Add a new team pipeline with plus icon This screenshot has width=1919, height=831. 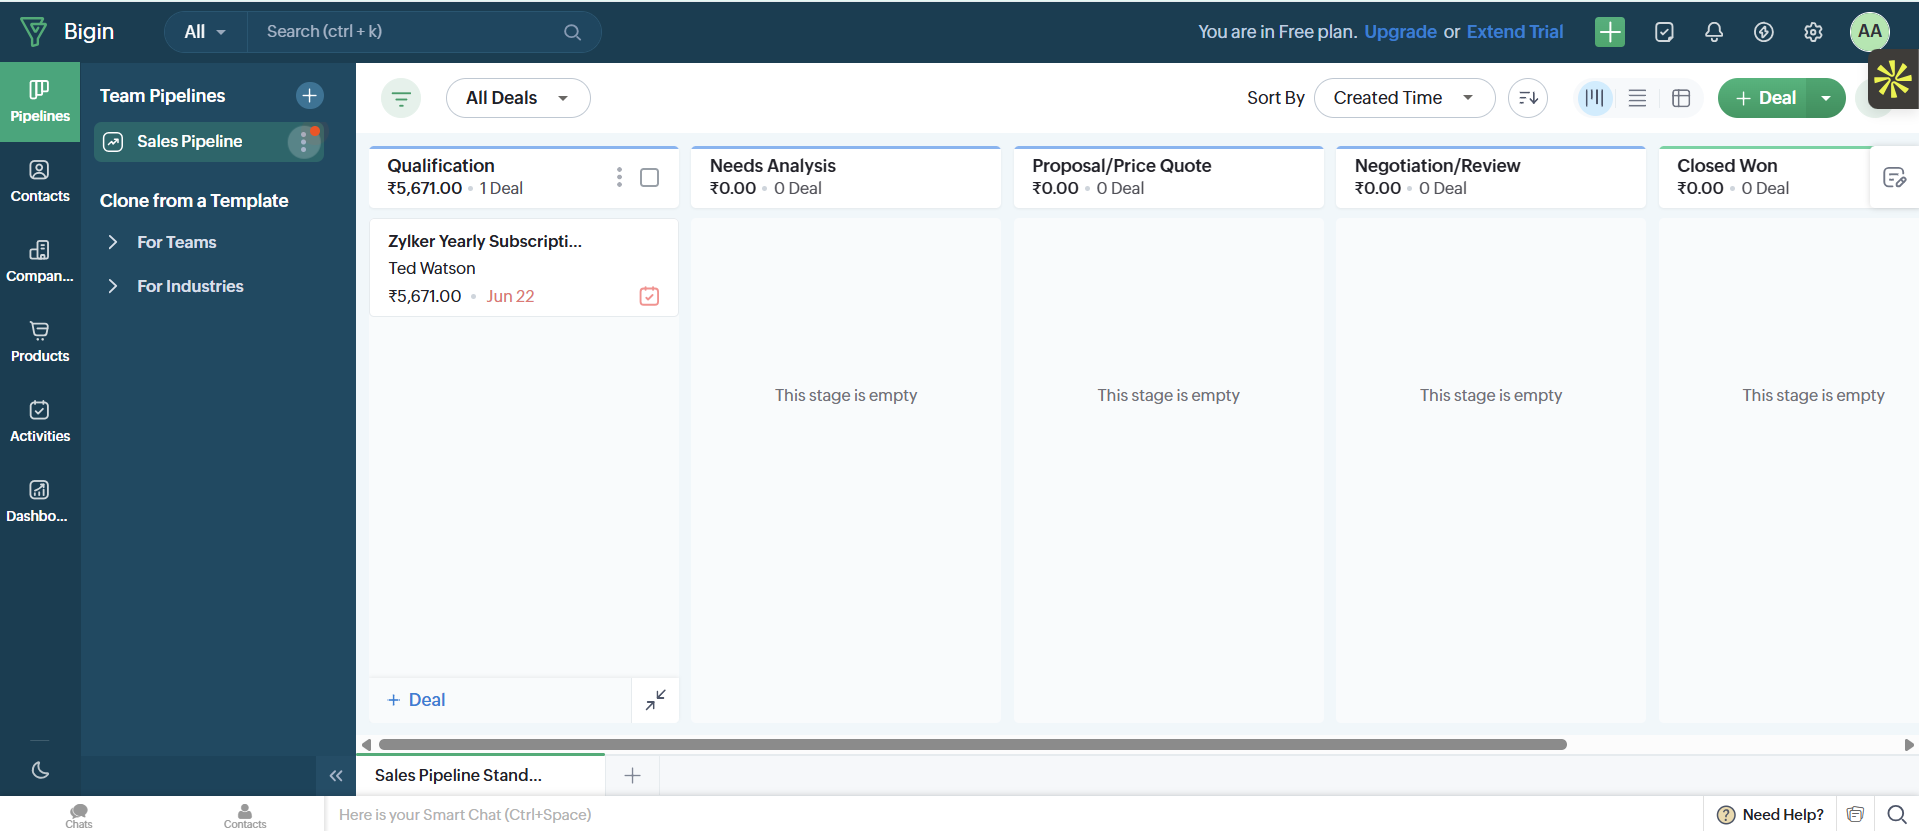click(x=310, y=95)
